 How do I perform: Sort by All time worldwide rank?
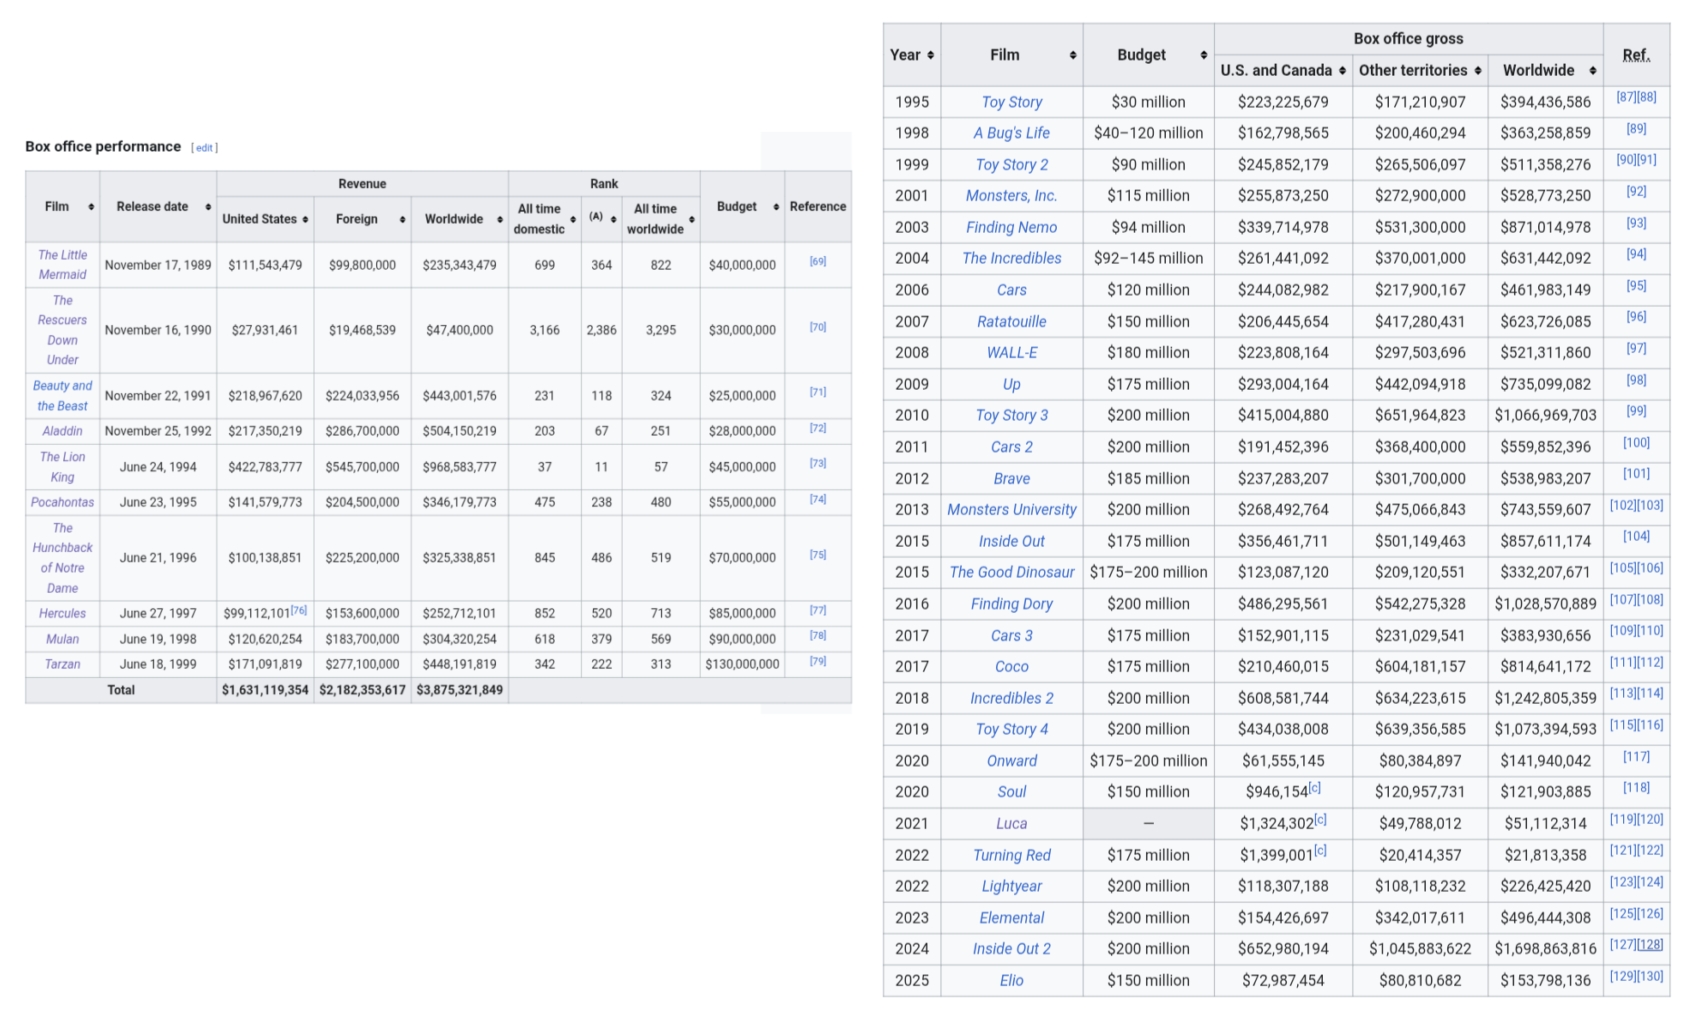pyautogui.click(x=692, y=219)
